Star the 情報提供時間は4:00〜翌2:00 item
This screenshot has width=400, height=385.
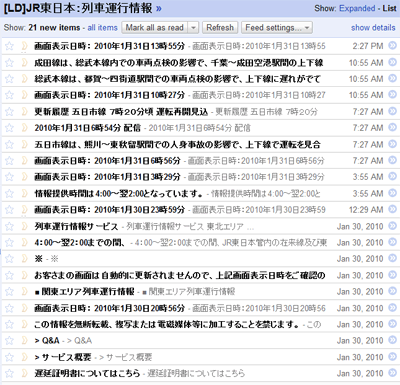pos(9,193)
